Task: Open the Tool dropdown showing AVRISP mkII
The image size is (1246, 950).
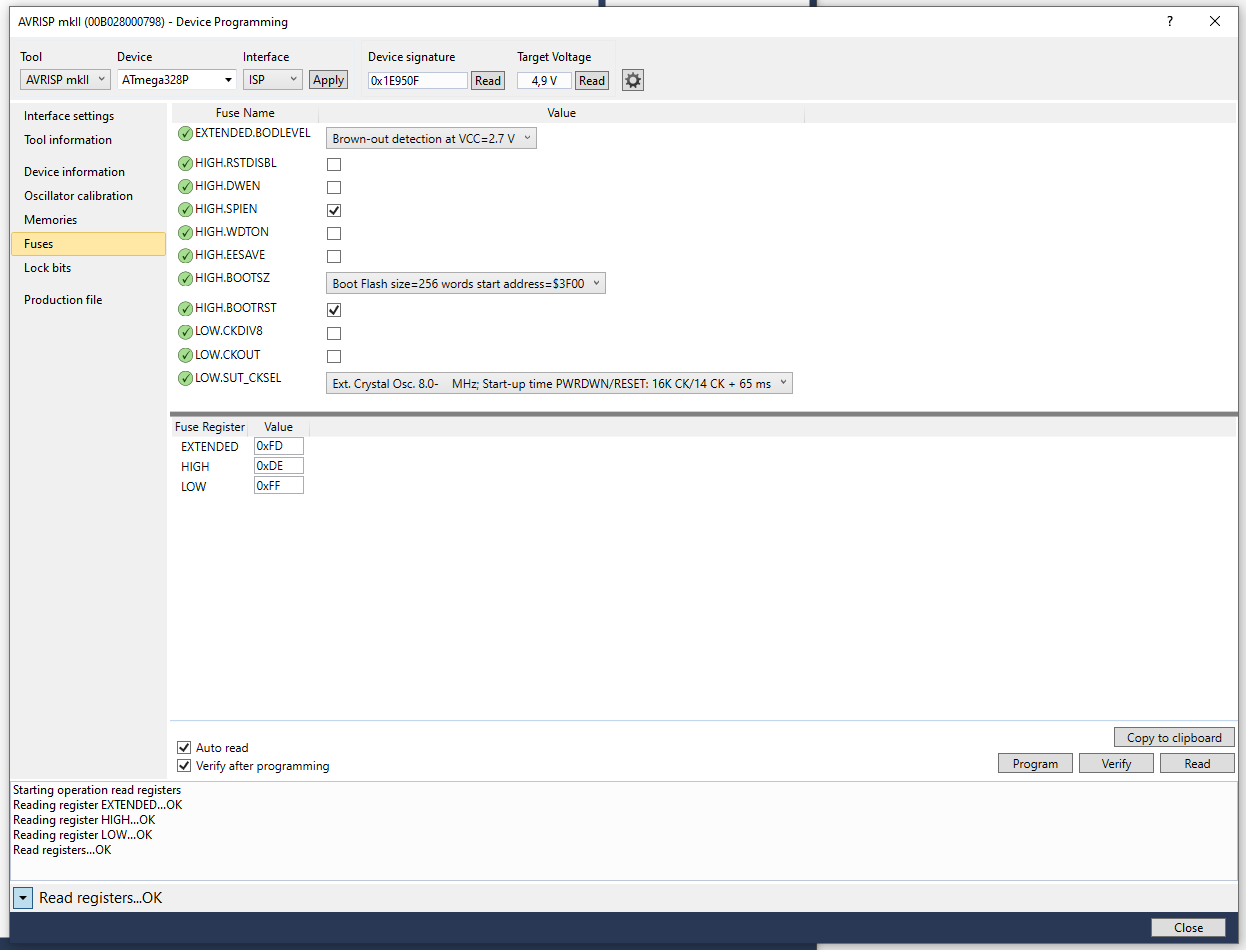Action: coord(65,80)
